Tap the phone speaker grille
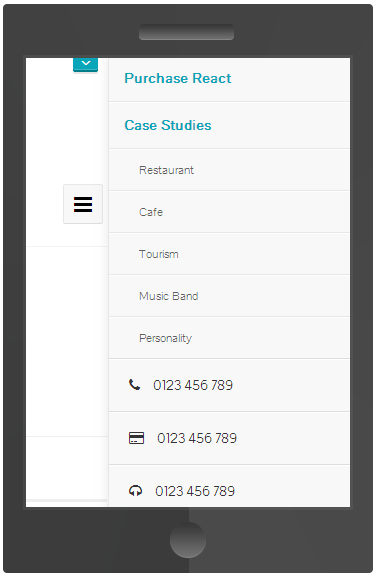 [186, 32]
